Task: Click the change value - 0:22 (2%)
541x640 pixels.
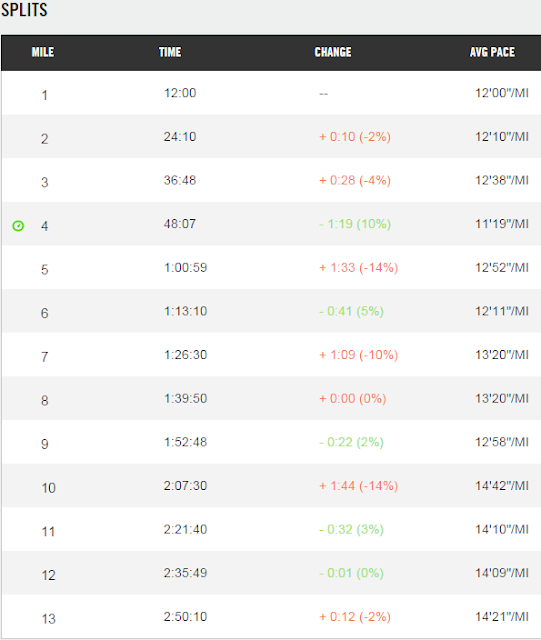Action: (x=351, y=442)
